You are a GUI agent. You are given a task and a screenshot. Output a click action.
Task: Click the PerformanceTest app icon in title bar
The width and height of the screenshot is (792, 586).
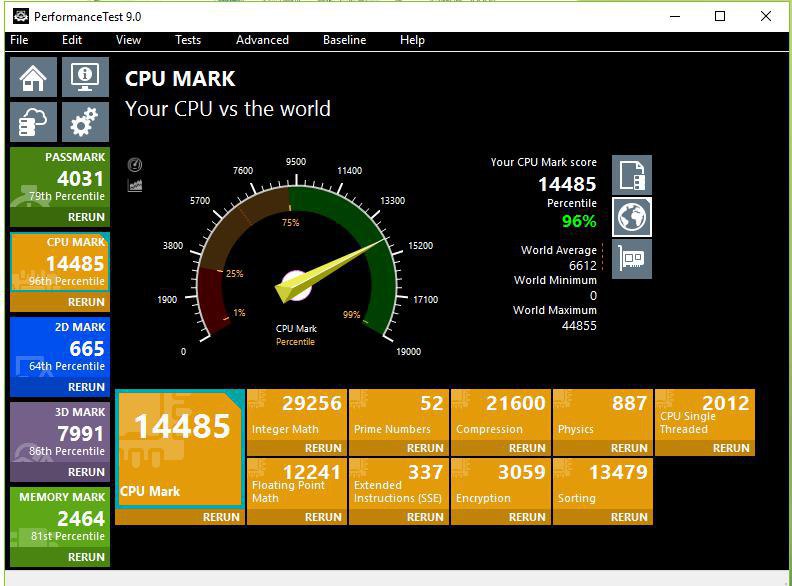click(x=21, y=16)
